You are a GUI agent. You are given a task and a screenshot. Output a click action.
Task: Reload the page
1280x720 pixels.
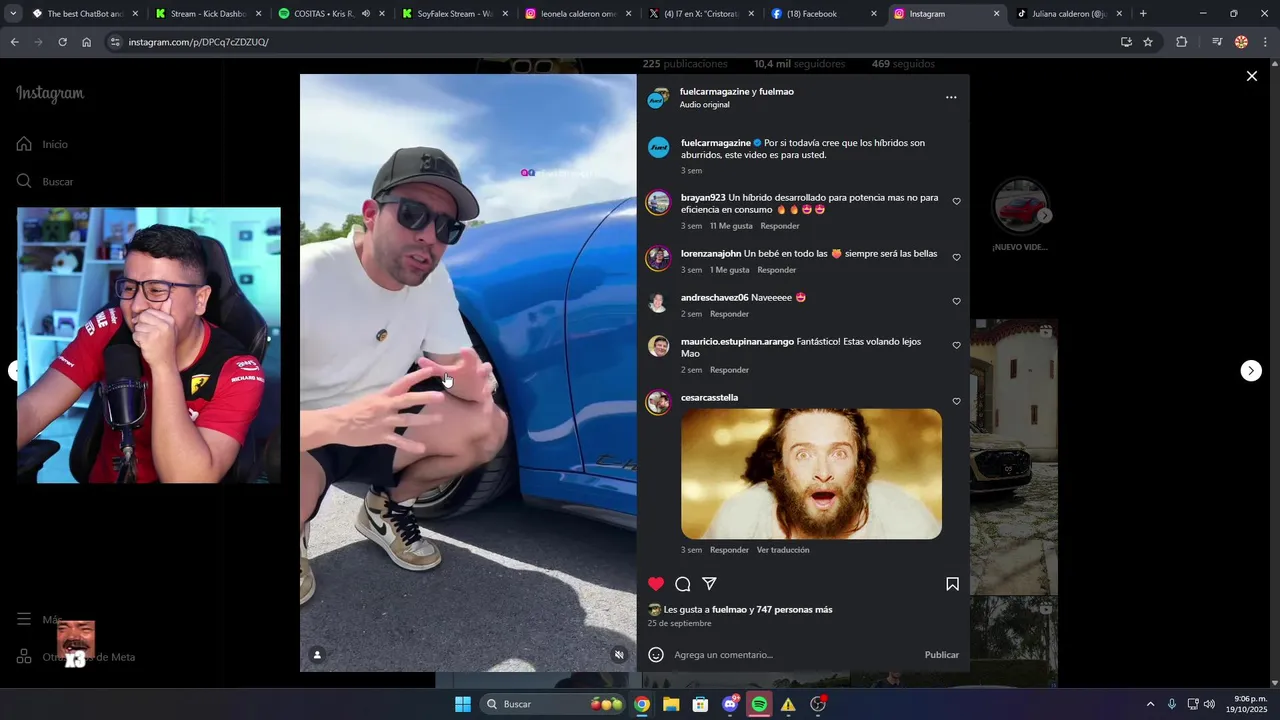[x=62, y=42]
